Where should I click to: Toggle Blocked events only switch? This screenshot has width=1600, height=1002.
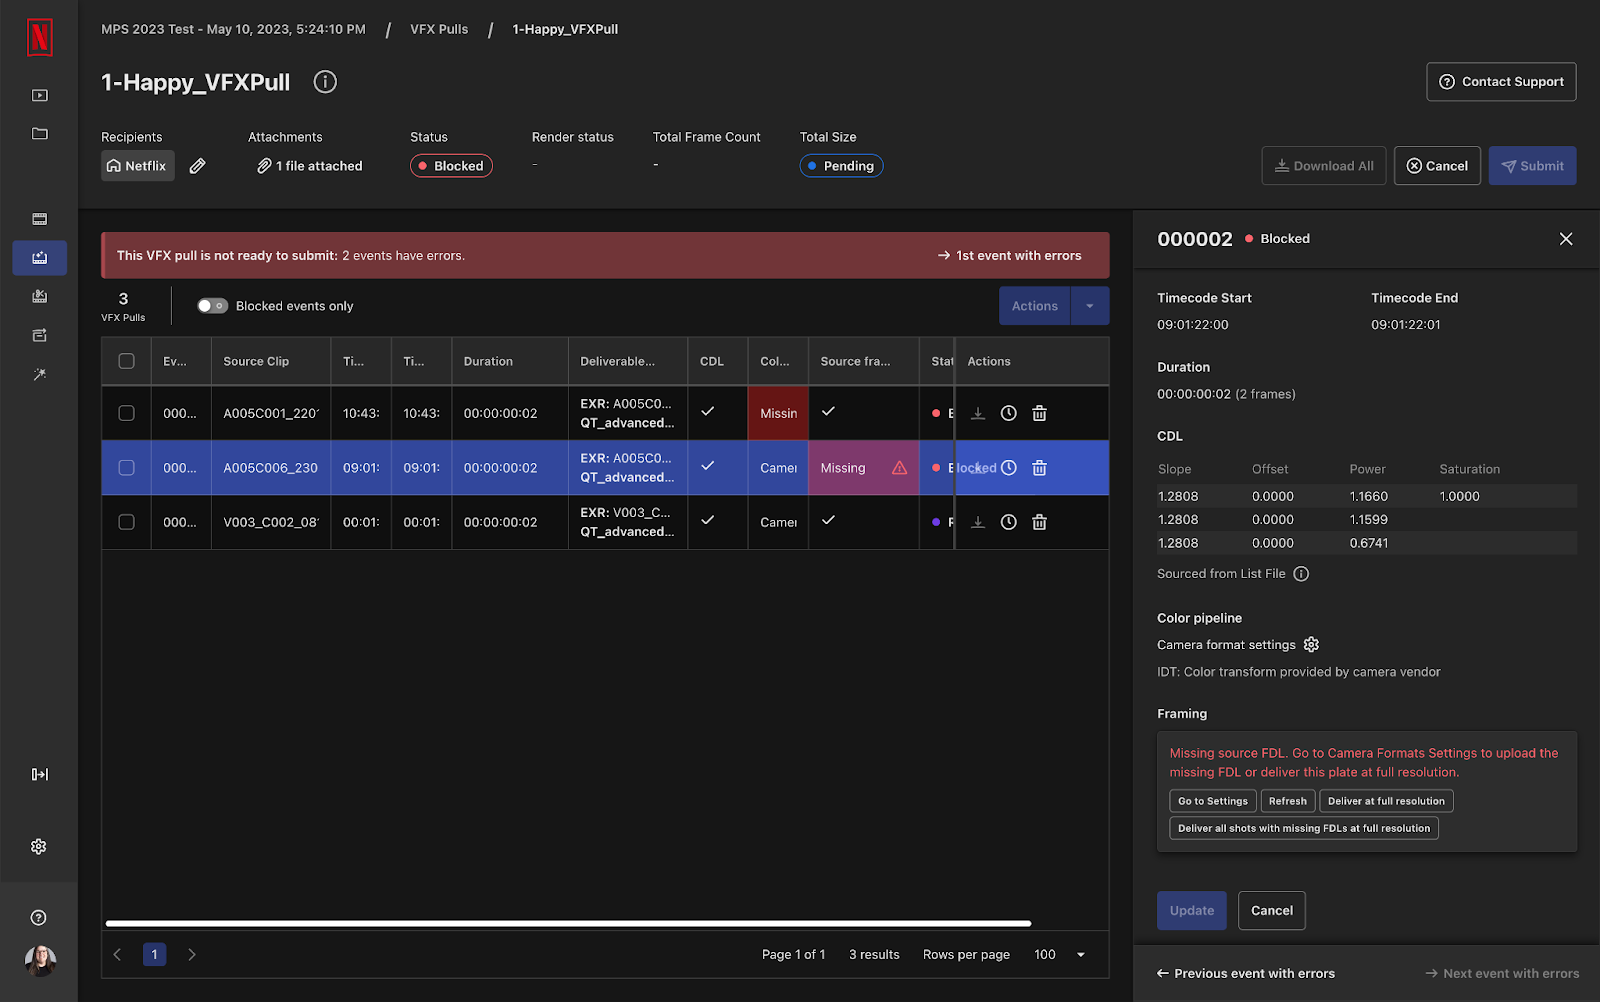[212, 306]
